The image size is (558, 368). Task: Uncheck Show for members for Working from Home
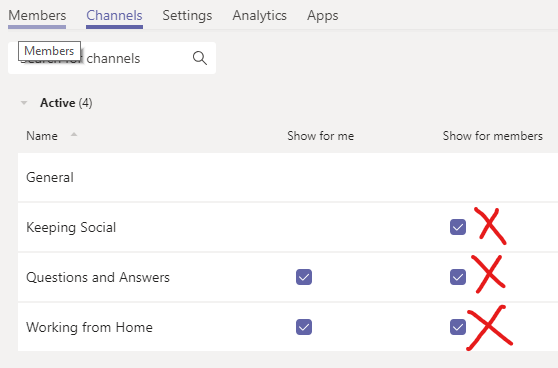pyautogui.click(x=458, y=327)
